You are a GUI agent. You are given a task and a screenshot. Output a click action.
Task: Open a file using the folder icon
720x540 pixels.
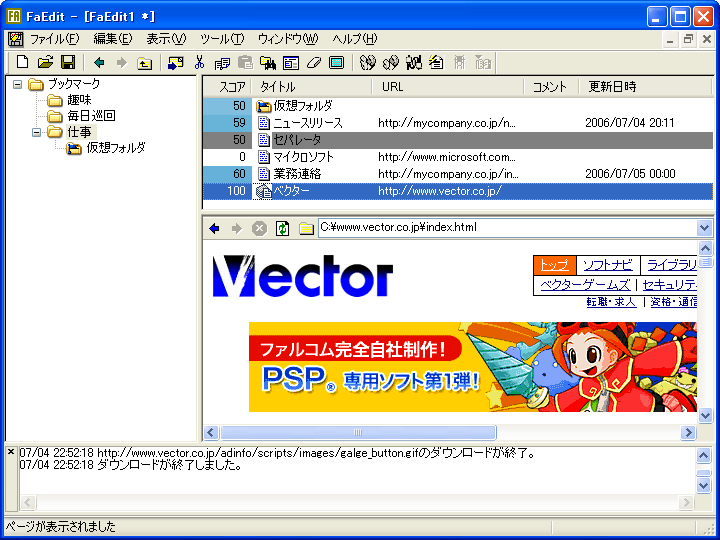(45, 62)
